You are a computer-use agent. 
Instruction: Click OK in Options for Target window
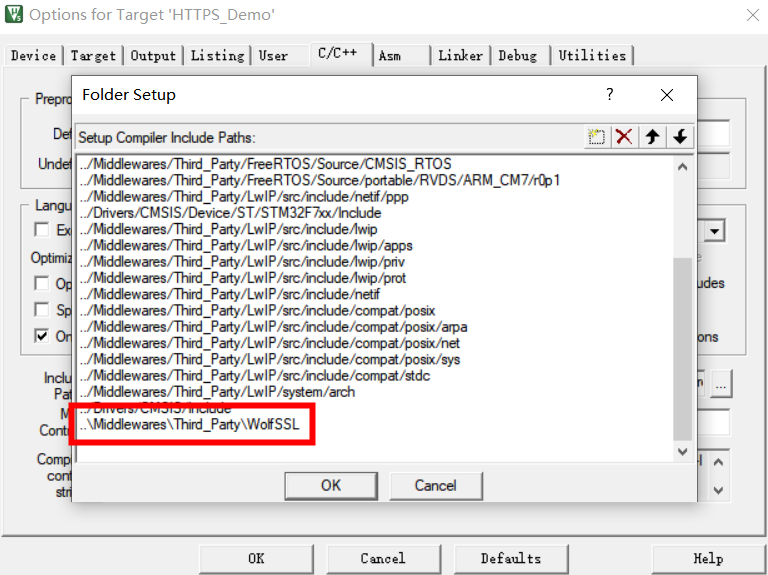tap(256, 558)
